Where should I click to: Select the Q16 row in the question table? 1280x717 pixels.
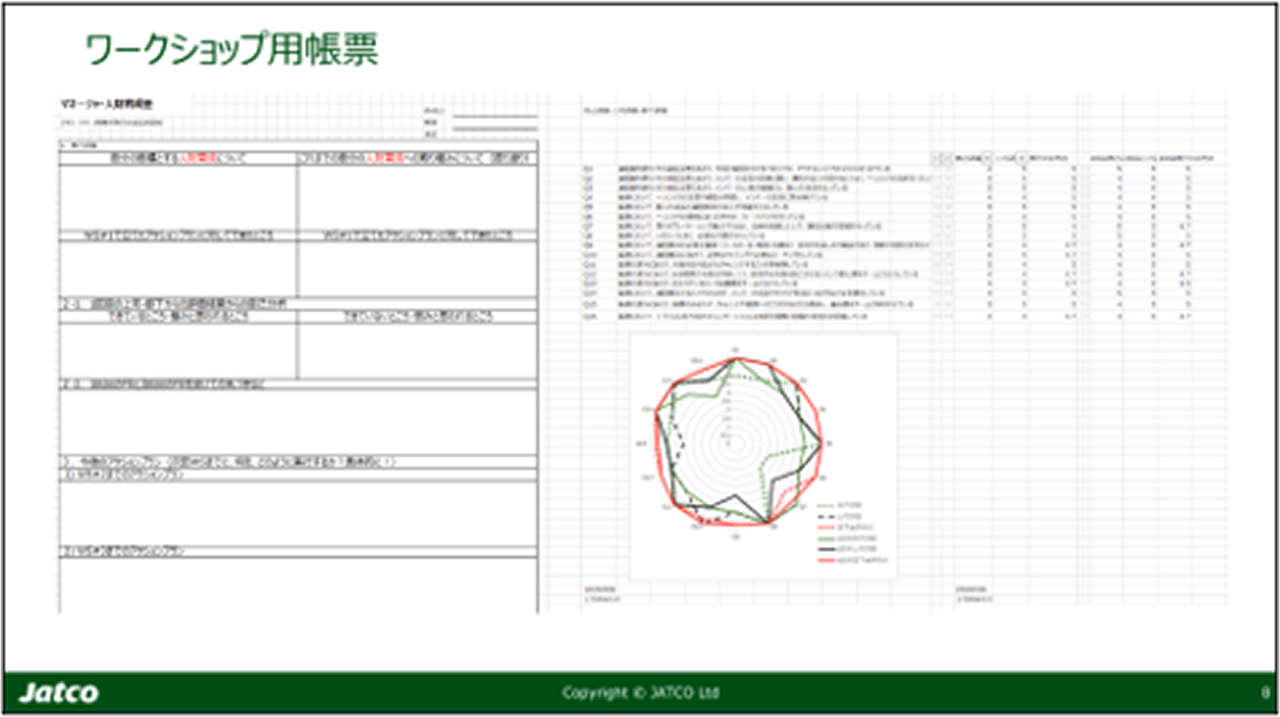click(888, 316)
